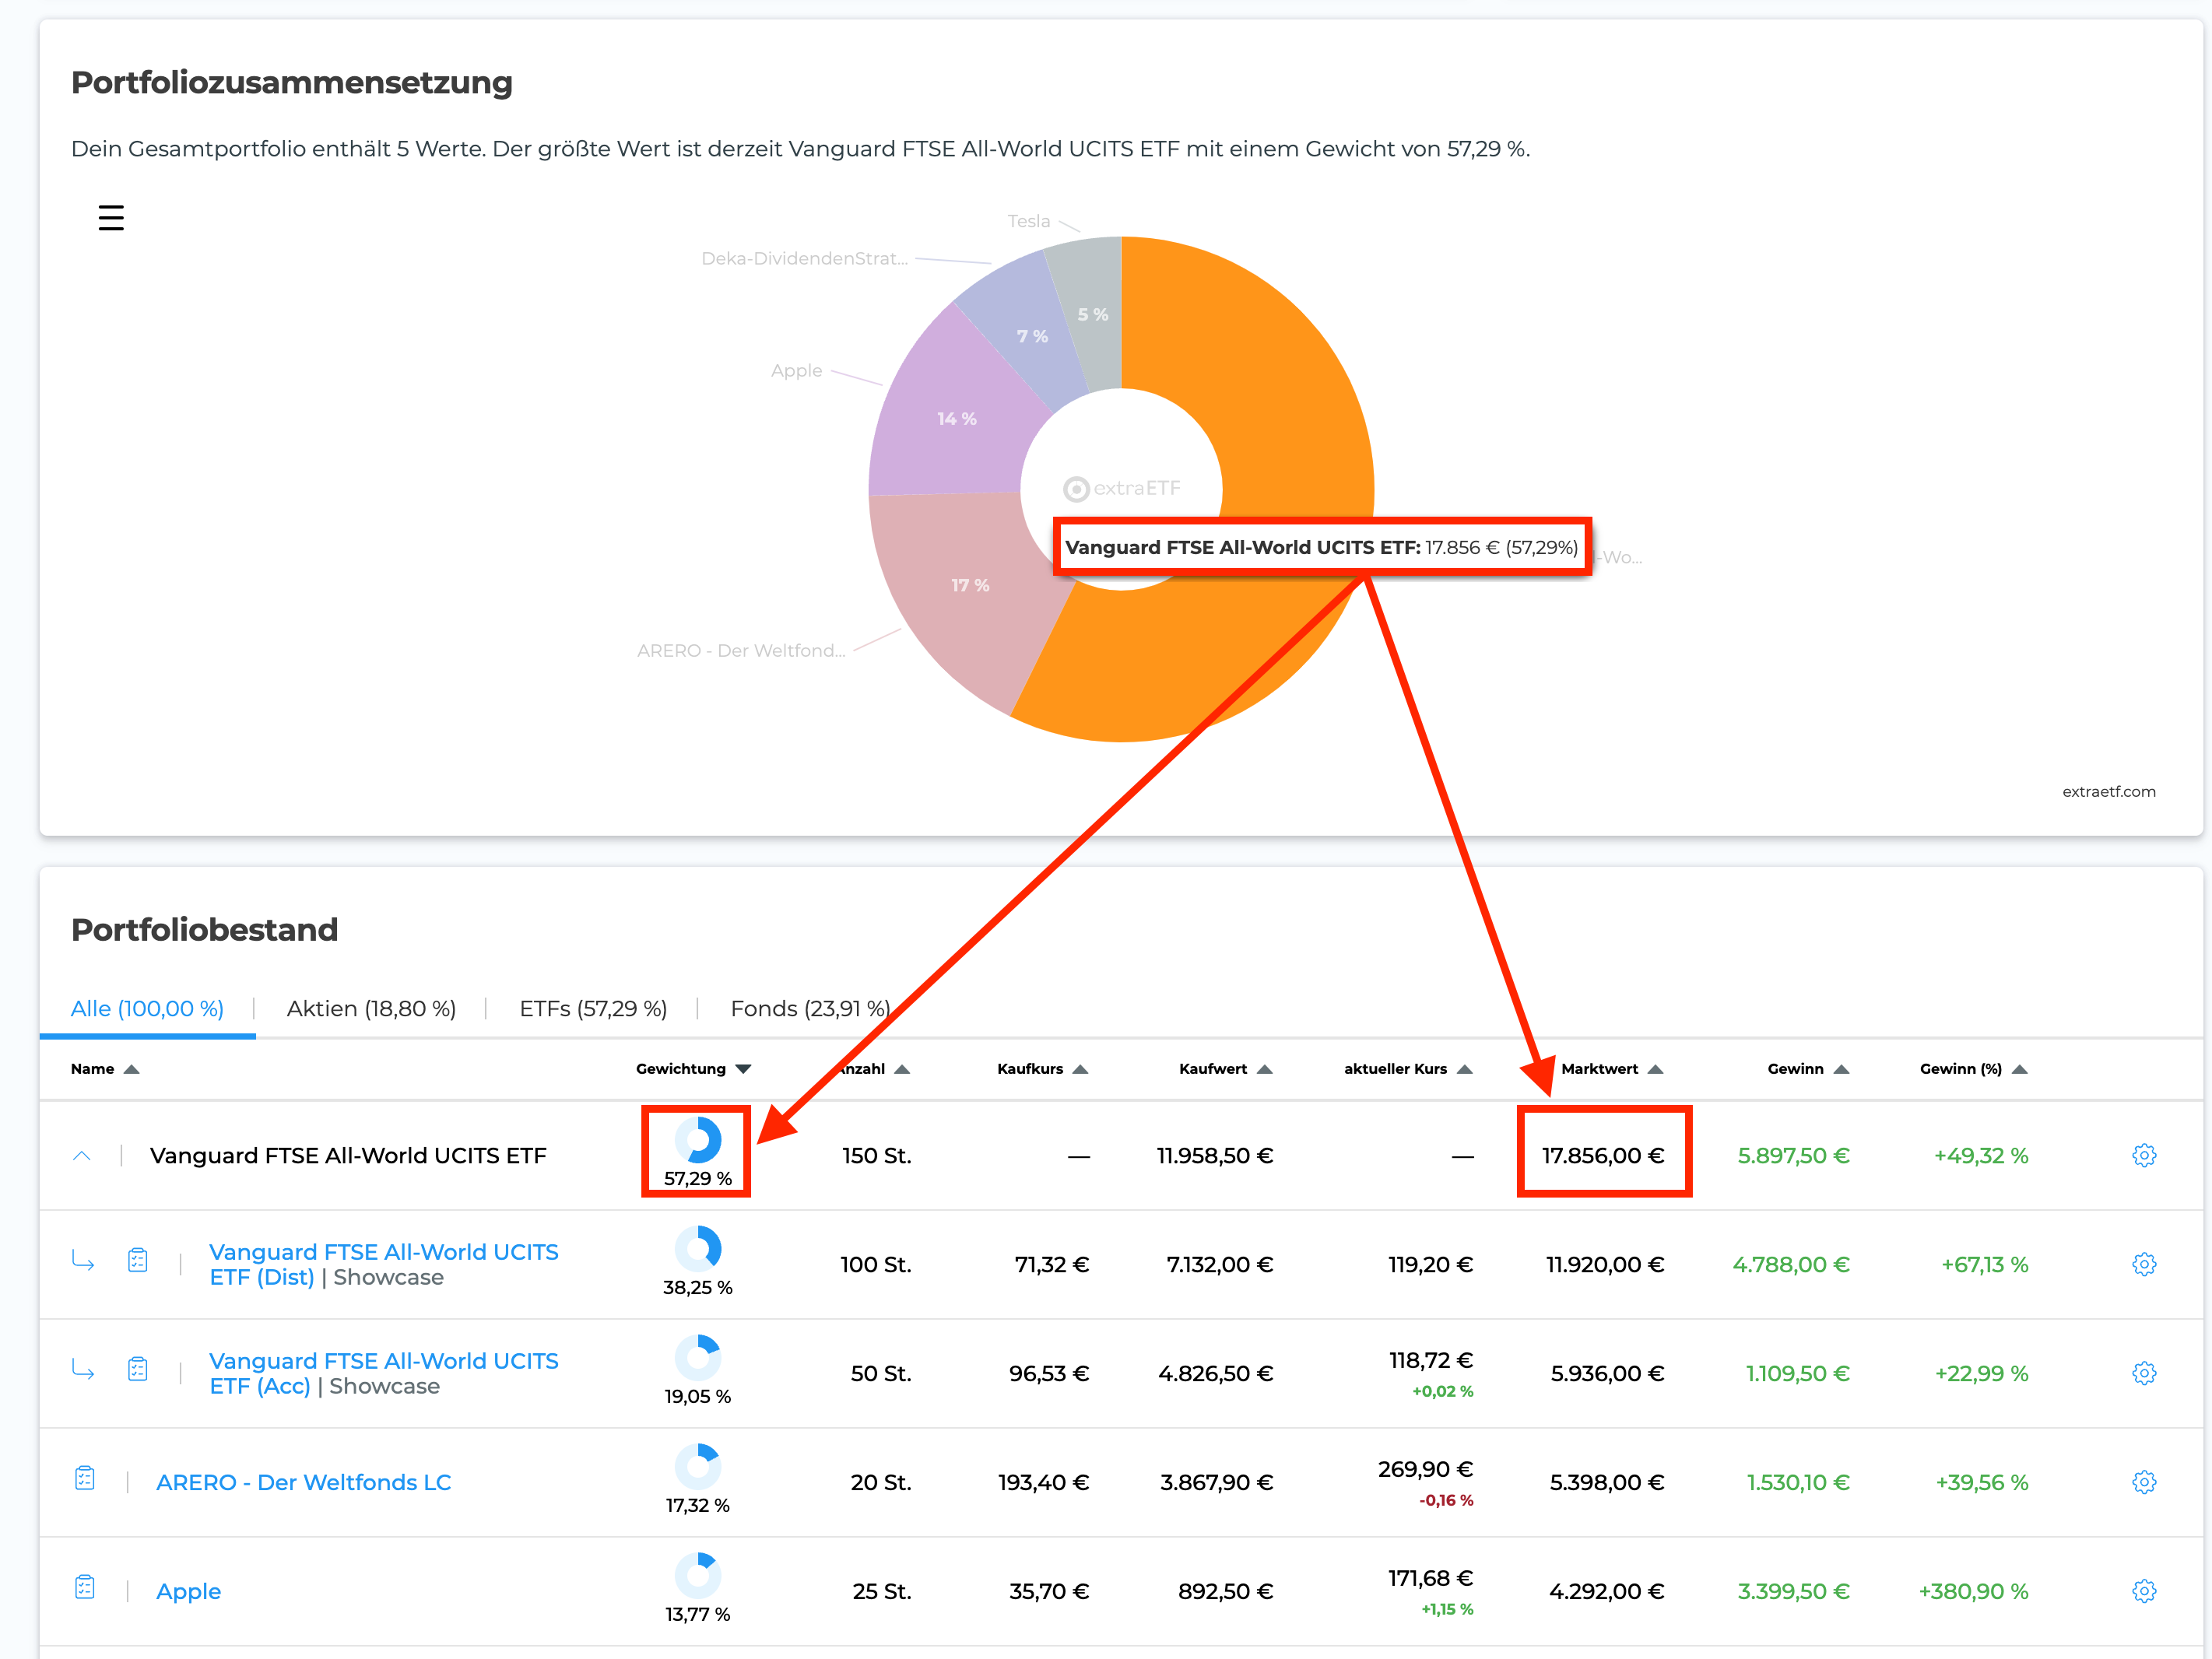
Task: Sort table by Gewichtung column
Action: pyautogui.click(x=693, y=1069)
